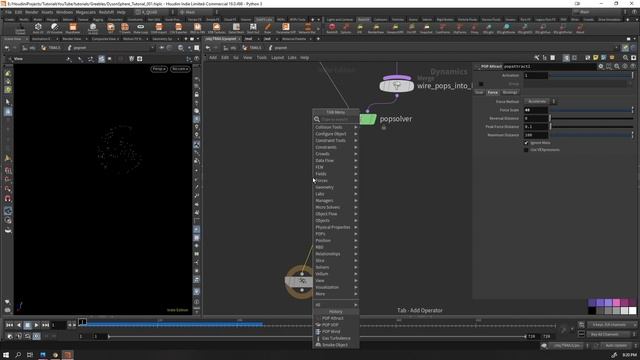Select the Ruler shelf tool
Image resolution: width=640 pixels, height=360 pixels.
(268, 28)
